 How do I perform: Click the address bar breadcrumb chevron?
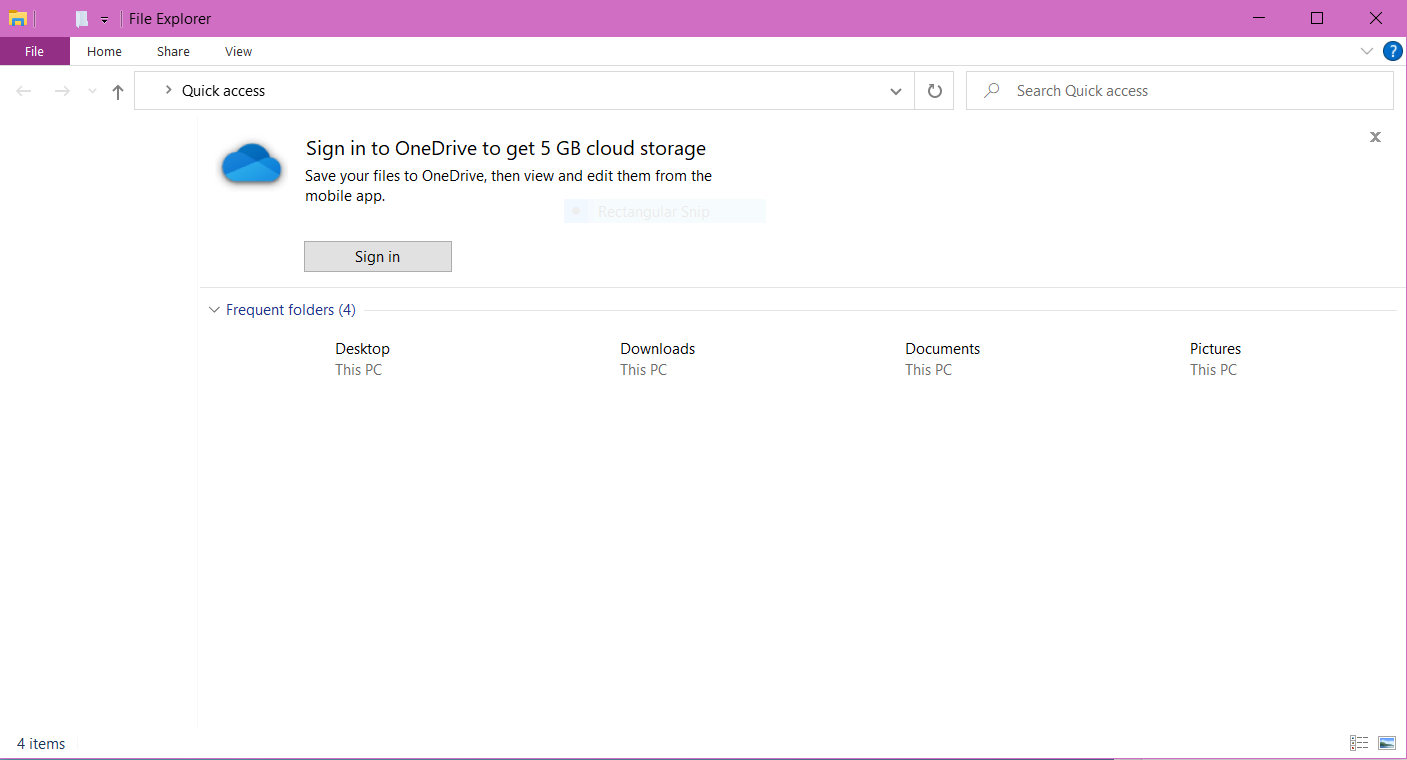coord(168,90)
